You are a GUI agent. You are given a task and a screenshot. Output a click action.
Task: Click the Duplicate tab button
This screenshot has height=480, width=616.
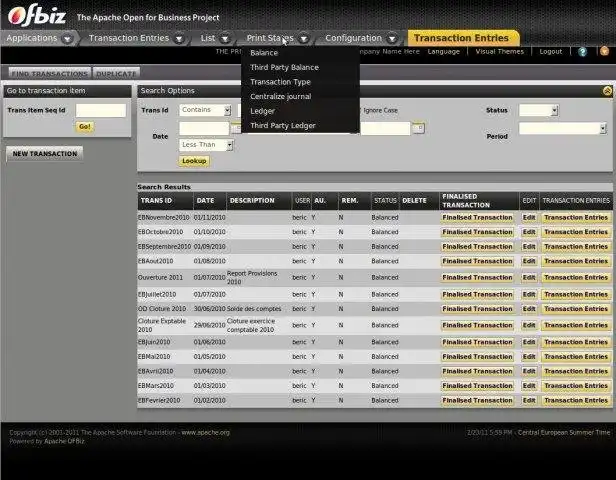[116, 73]
